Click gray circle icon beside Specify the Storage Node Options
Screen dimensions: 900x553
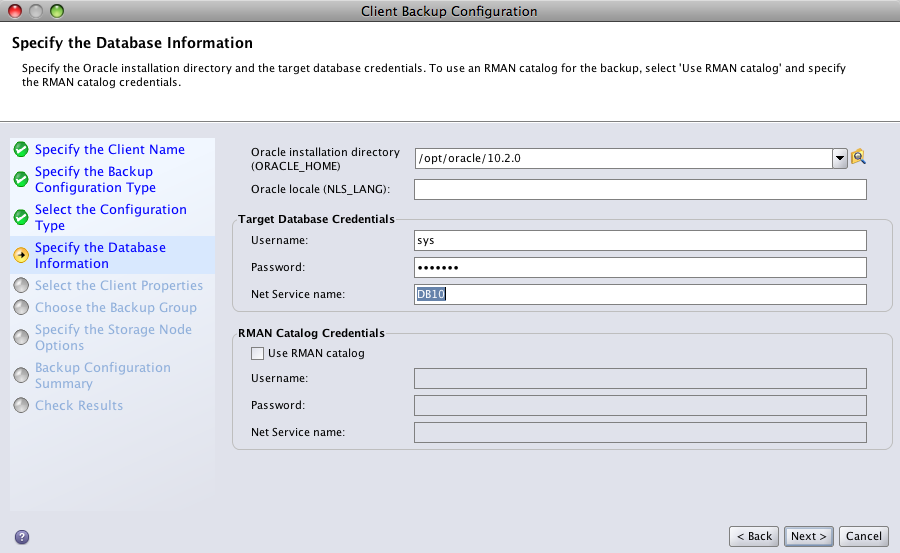[x=21, y=337]
